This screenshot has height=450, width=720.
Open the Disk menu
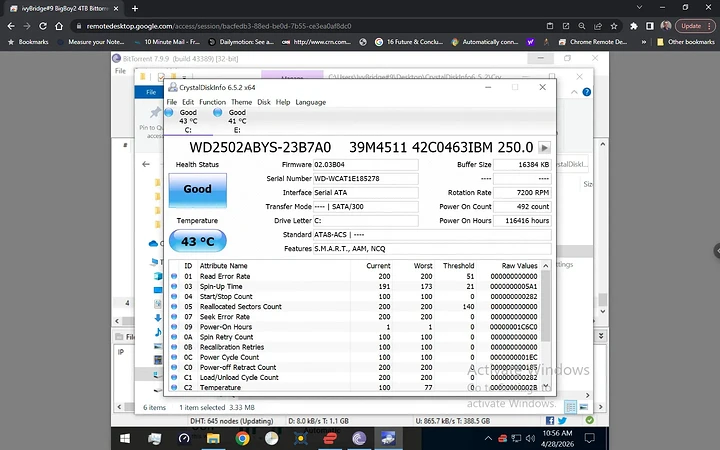(264, 102)
